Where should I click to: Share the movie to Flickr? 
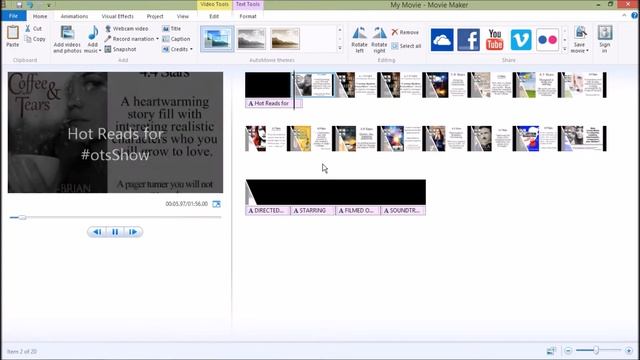pyautogui.click(x=547, y=40)
